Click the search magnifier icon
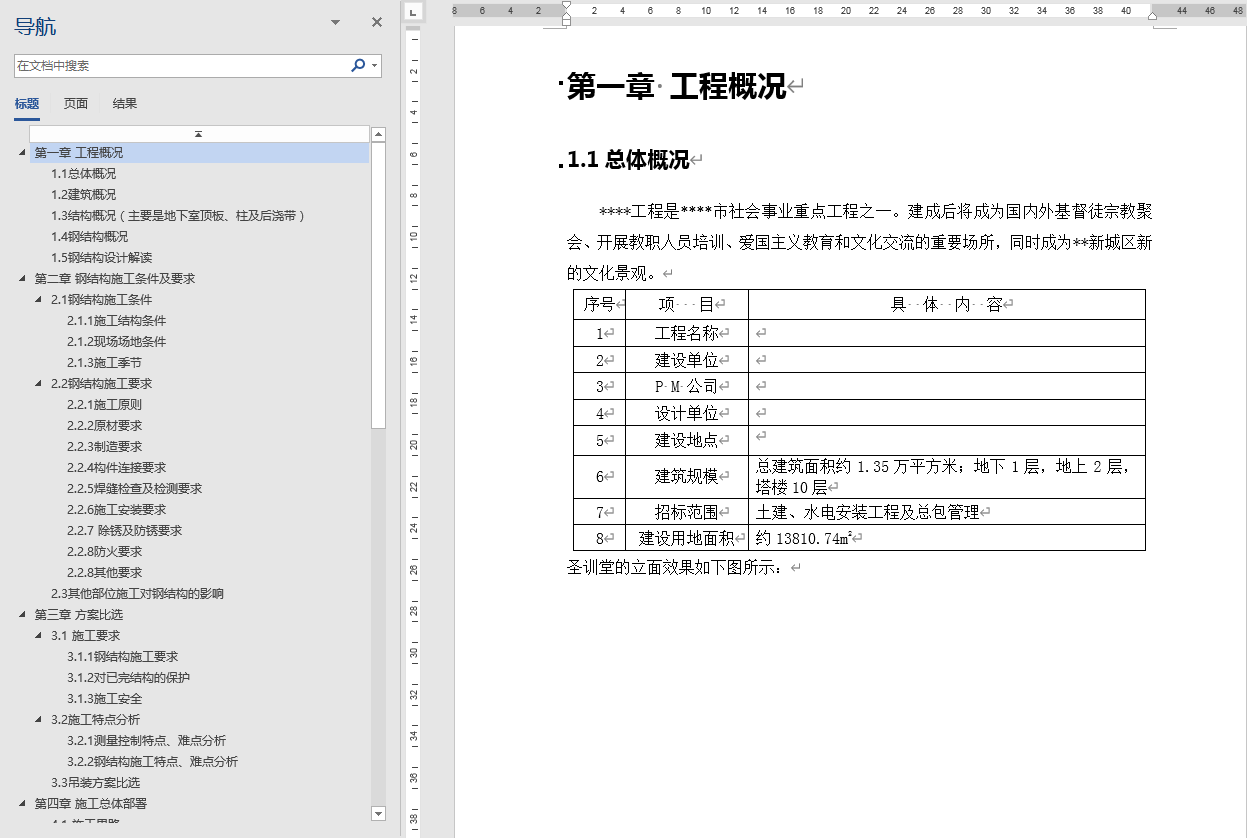This screenshot has width=1247, height=838. point(358,65)
